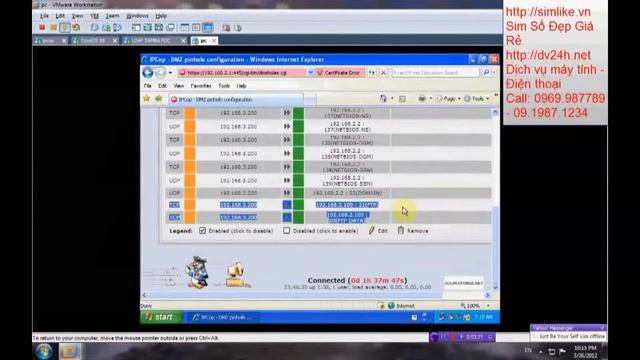The image size is (640, 360).
Task: Click the red power-off icon in VMware toolbar
Action: tap(42, 28)
